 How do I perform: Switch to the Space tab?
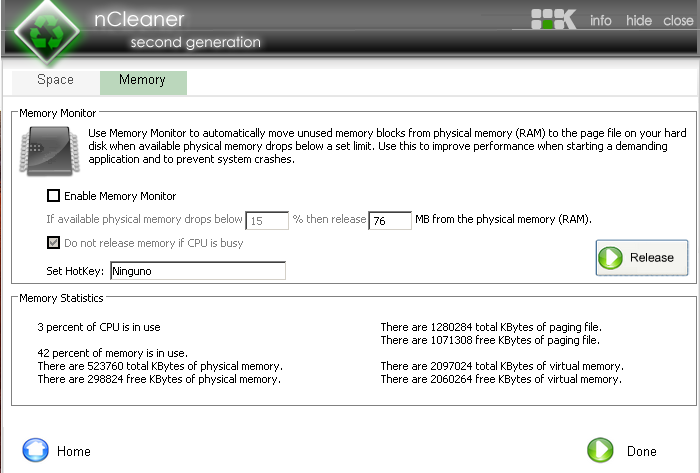(55, 82)
